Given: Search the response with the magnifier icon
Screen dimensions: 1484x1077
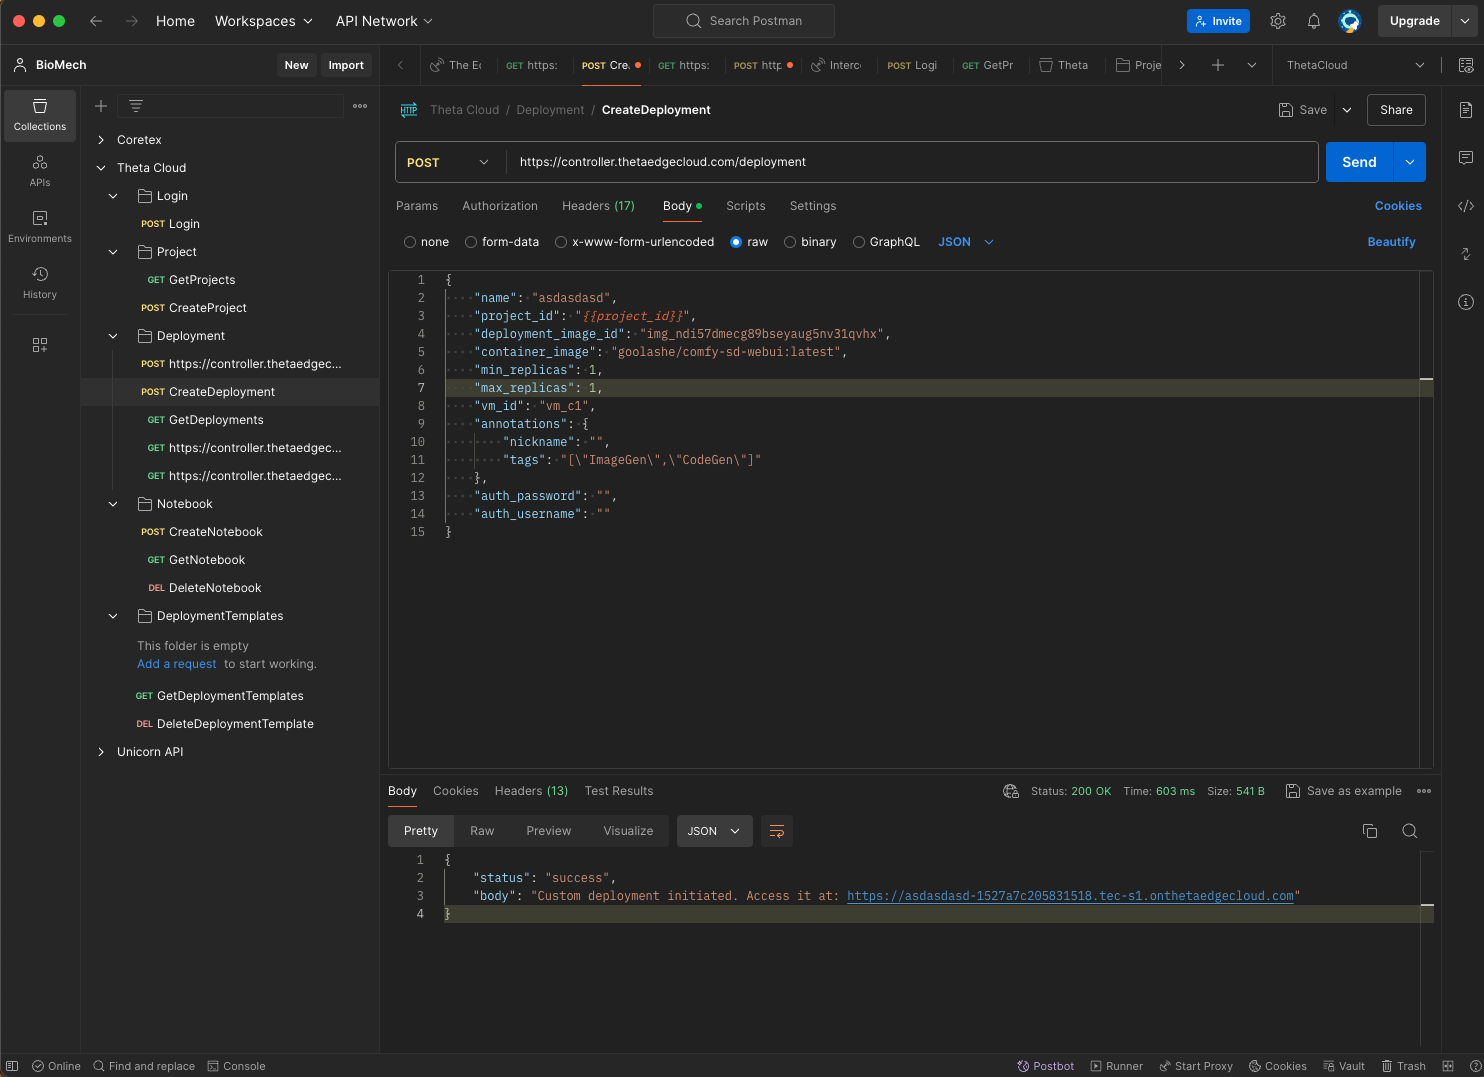Looking at the screenshot, I should 1410,831.
